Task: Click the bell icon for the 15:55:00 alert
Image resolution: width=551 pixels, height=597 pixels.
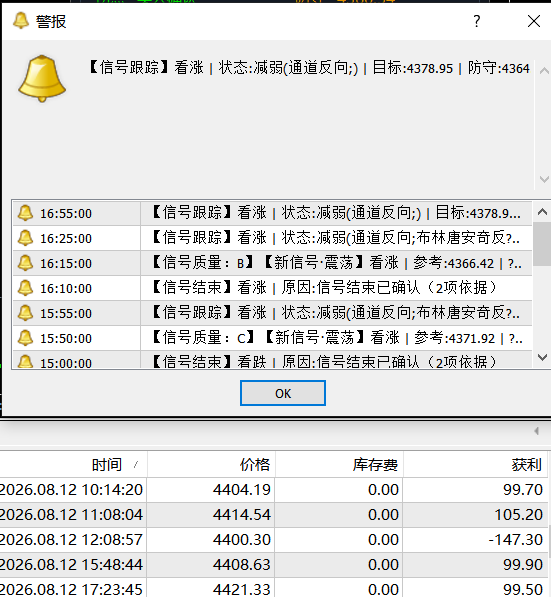Action: pyautogui.click(x=26, y=313)
